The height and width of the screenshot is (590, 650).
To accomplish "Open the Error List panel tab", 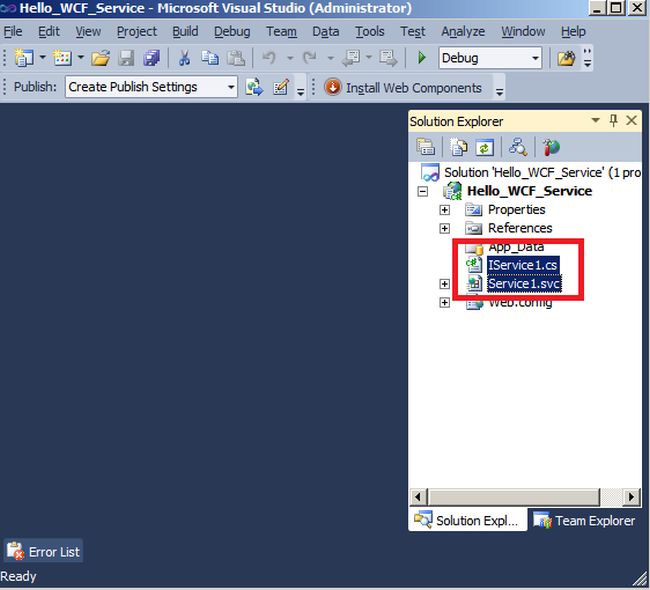I will (44, 551).
